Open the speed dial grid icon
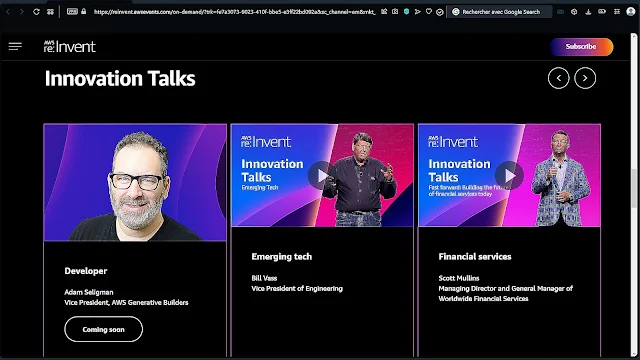 click(50, 12)
